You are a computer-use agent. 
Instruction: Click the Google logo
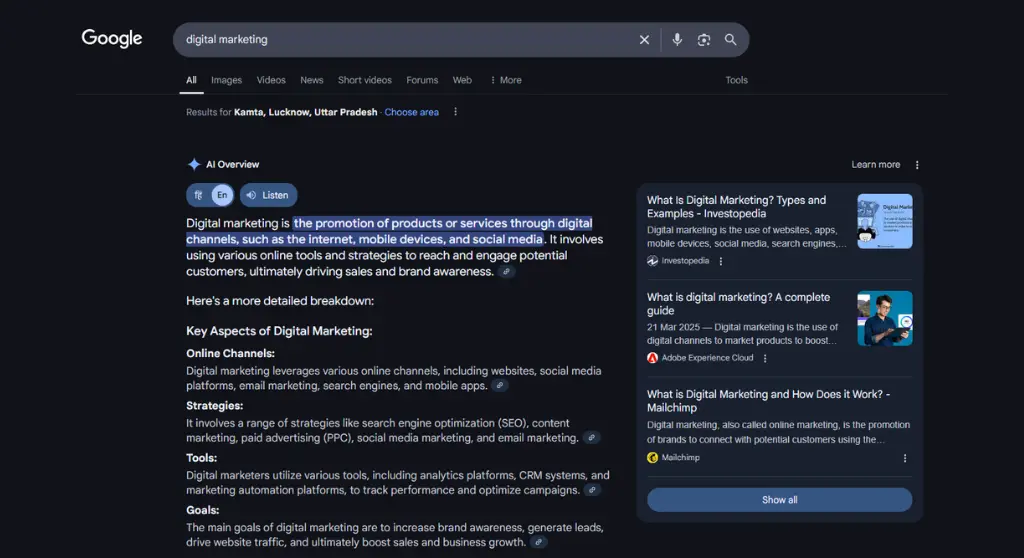[112, 39]
